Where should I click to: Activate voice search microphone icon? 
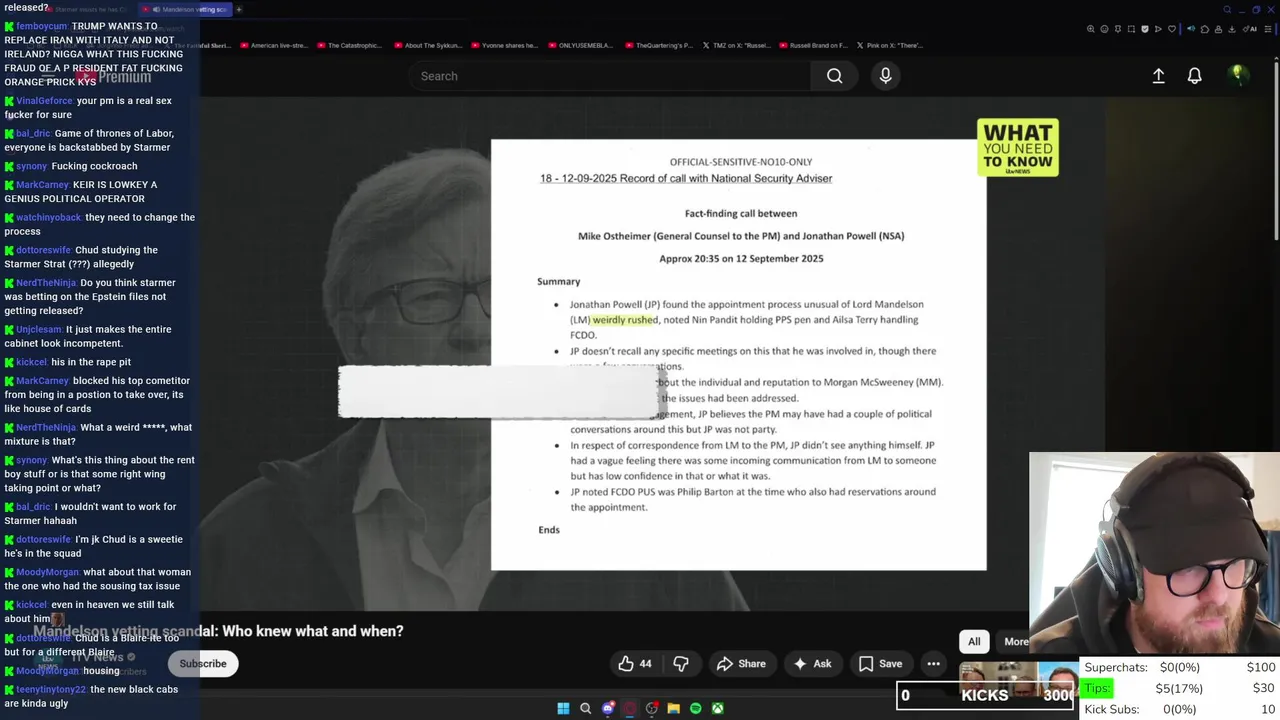click(885, 76)
